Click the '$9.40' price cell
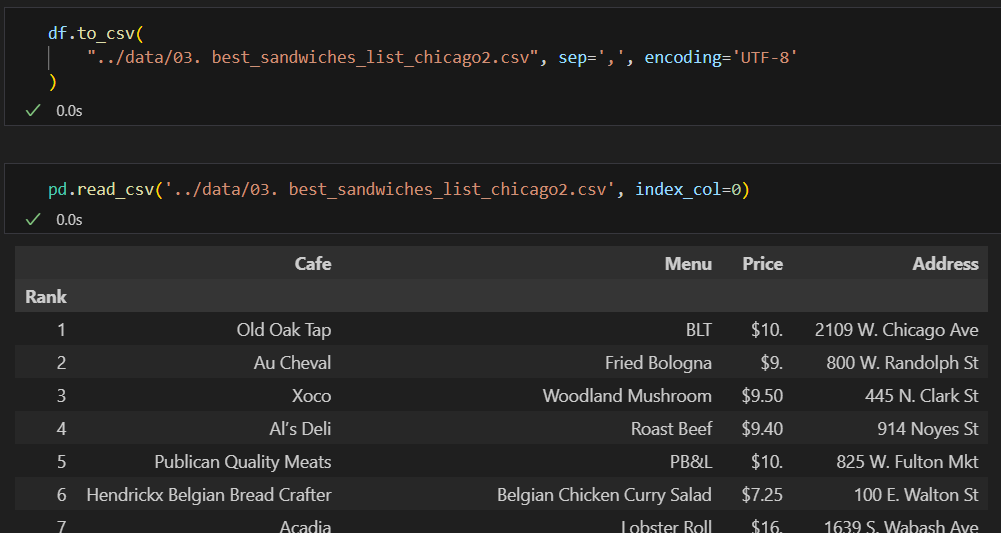Image resolution: width=1001 pixels, height=533 pixels. click(x=762, y=429)
